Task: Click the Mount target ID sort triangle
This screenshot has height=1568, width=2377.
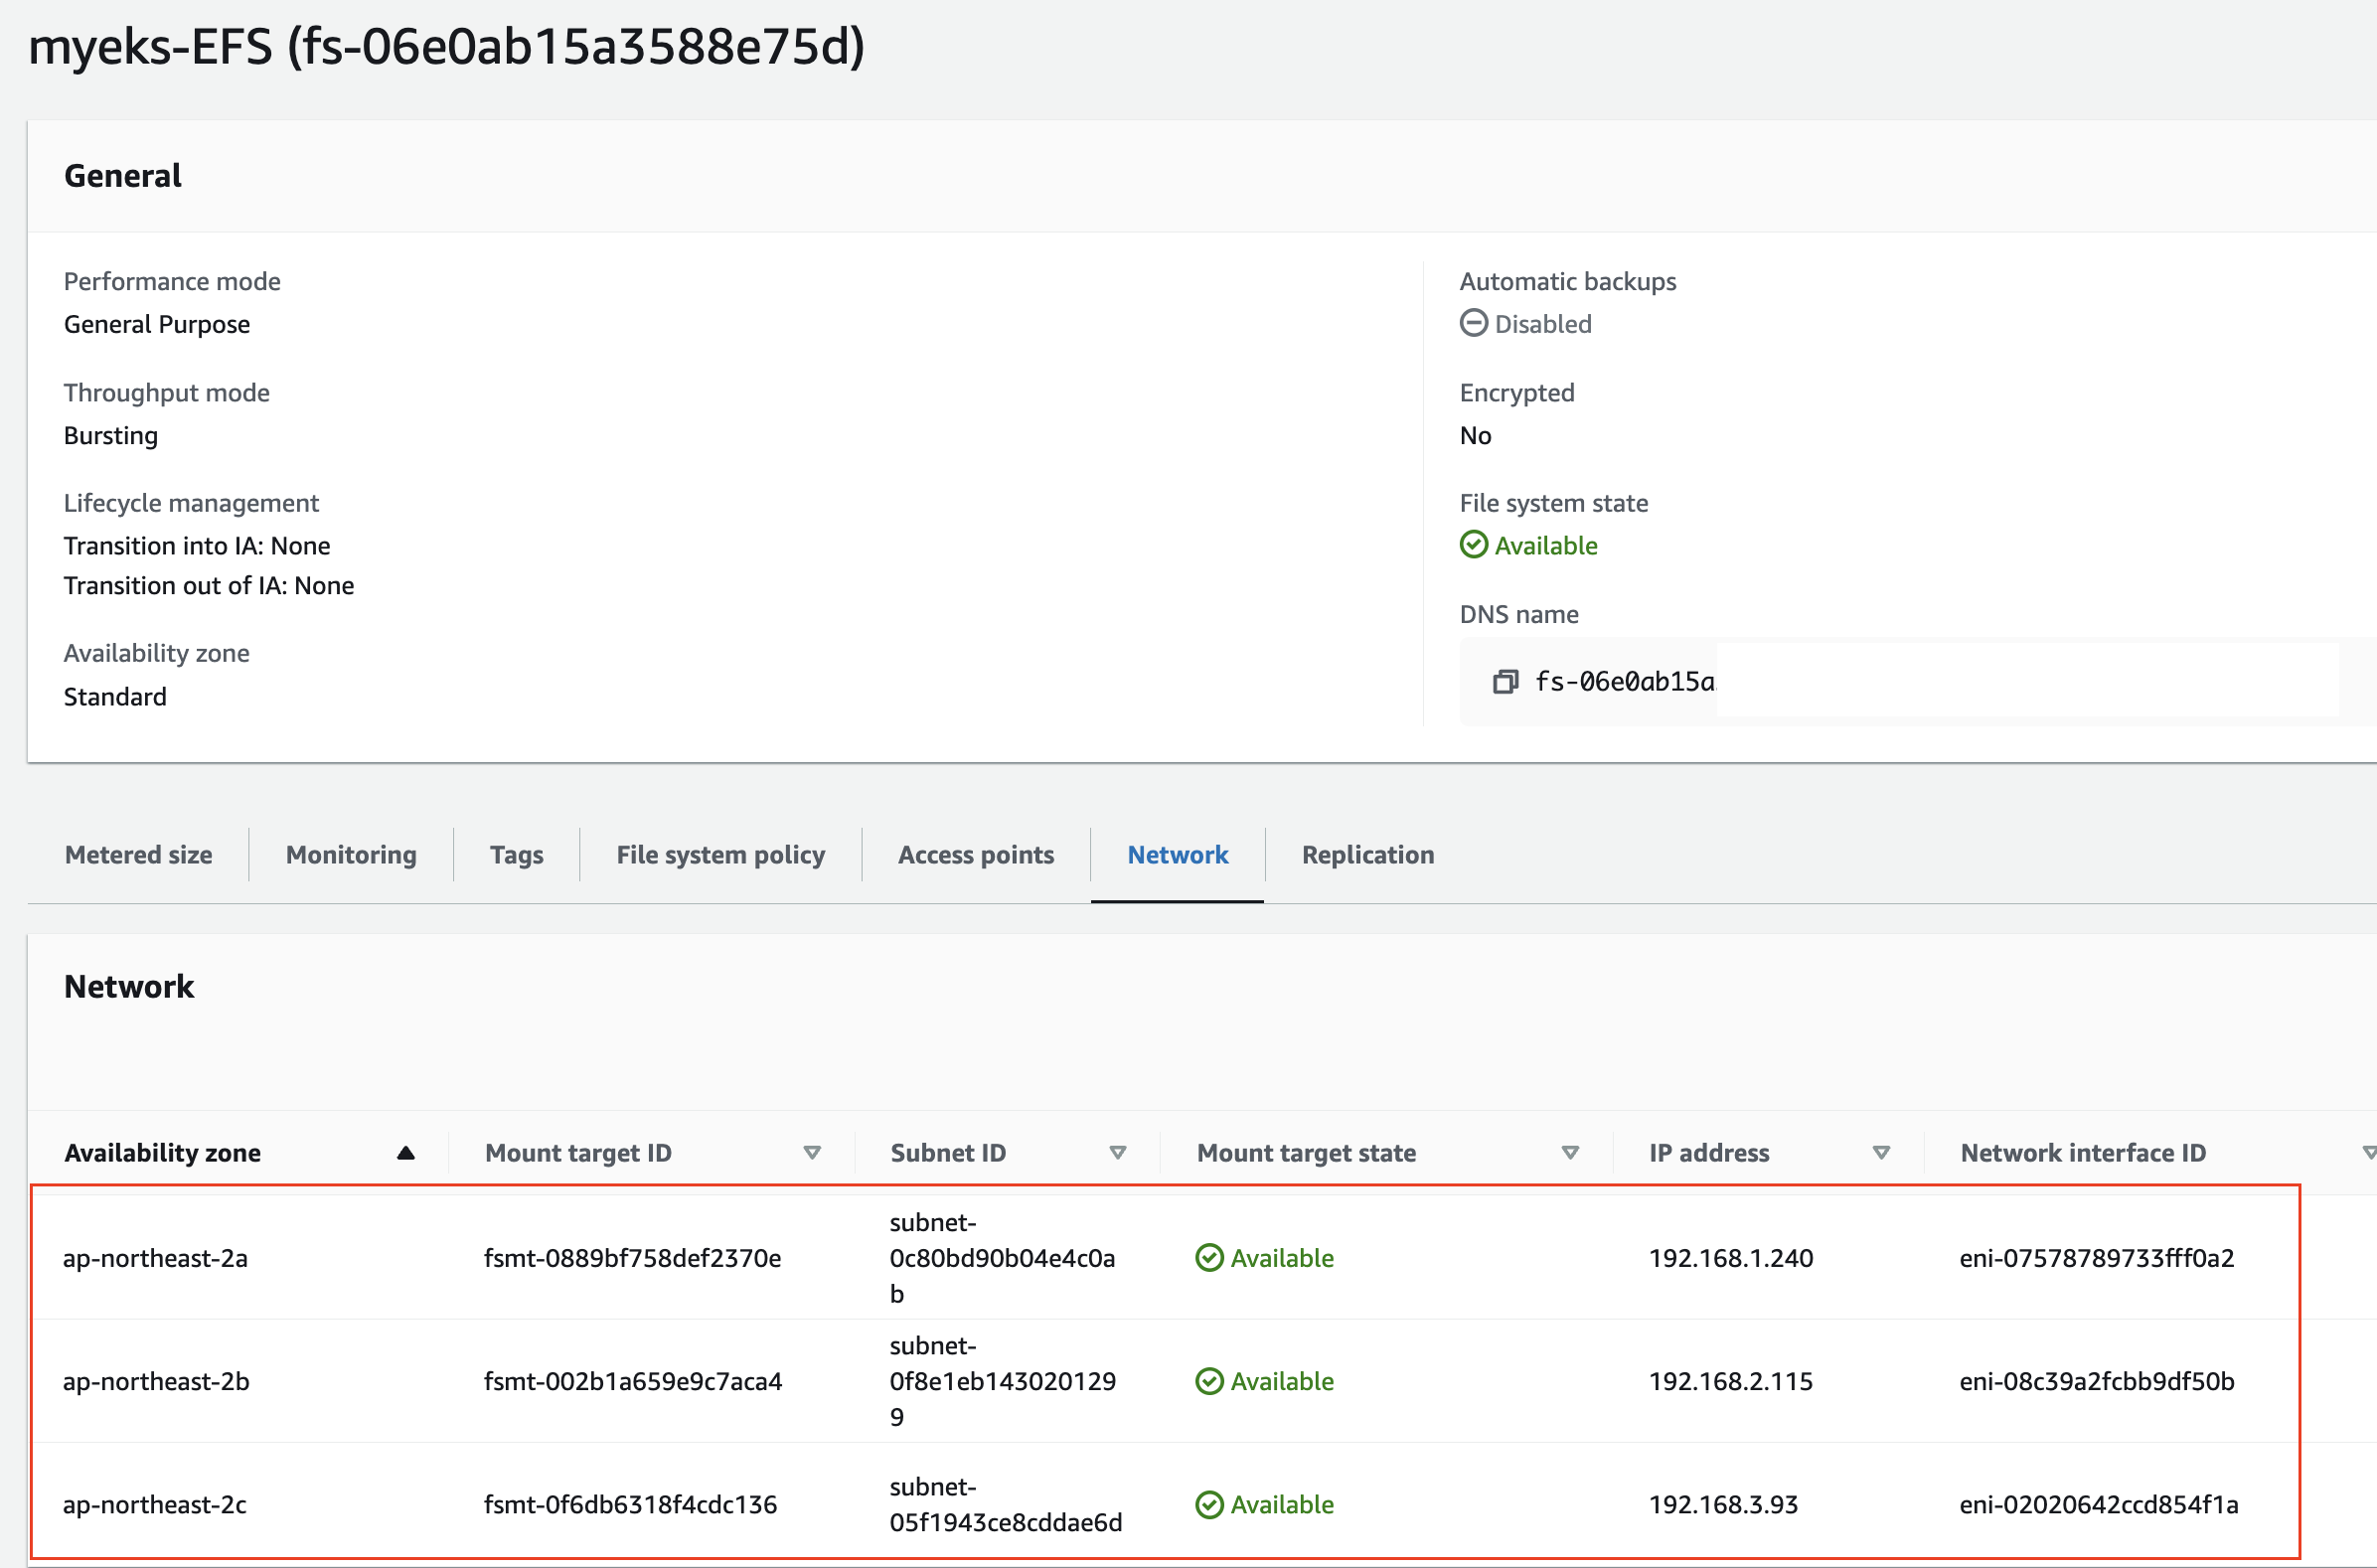Action: (812, 1153)
